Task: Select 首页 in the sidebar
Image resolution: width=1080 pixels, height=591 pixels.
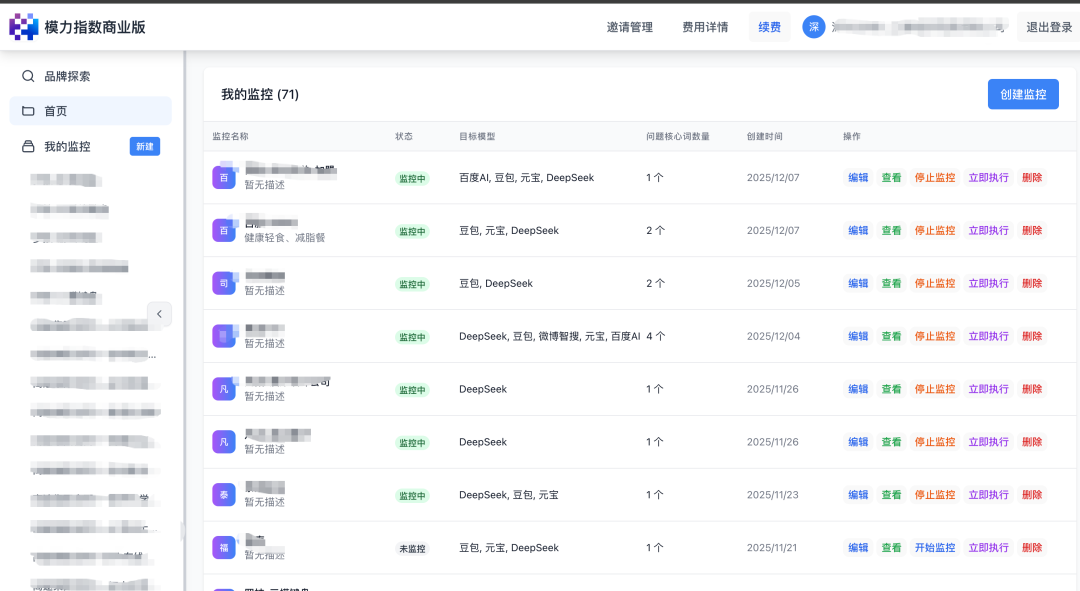Action: pos(90,111)
